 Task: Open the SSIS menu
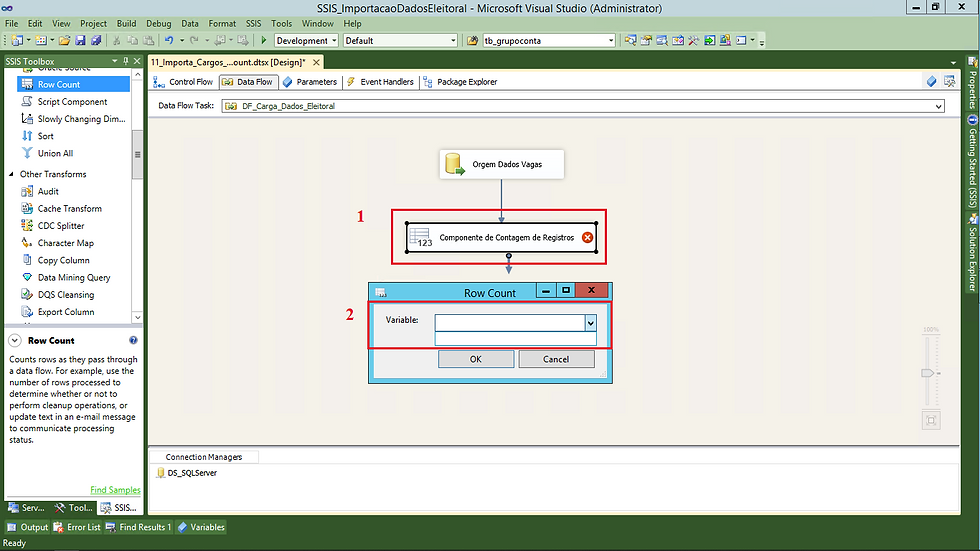pos(253,24)
